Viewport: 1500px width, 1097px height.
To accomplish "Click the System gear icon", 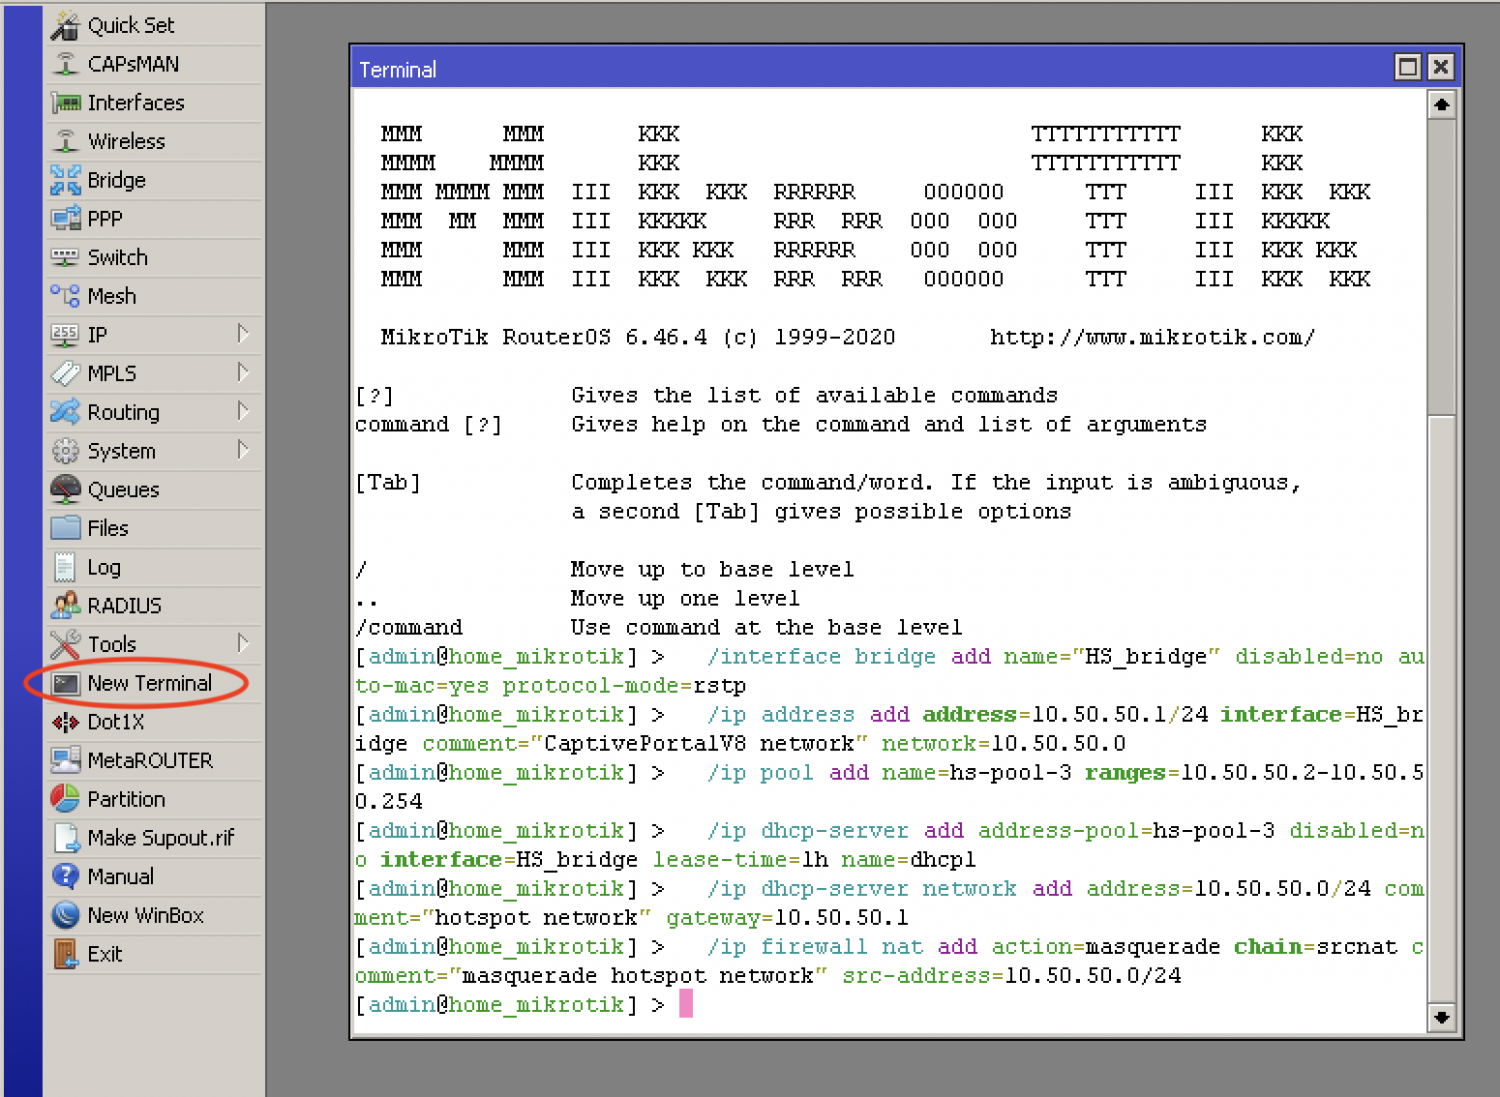I will 65,451.
